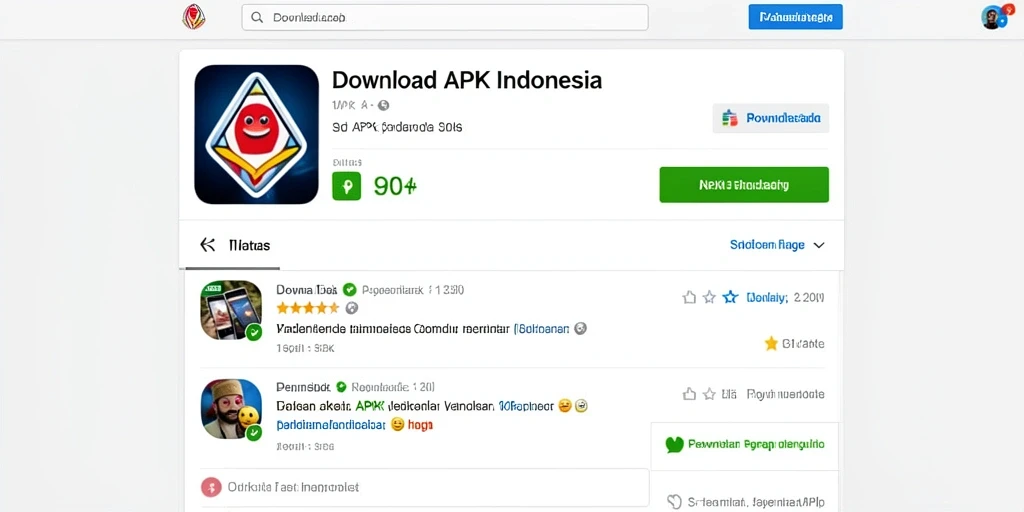Select the underlined reviews tab

(x=249, y=246)
